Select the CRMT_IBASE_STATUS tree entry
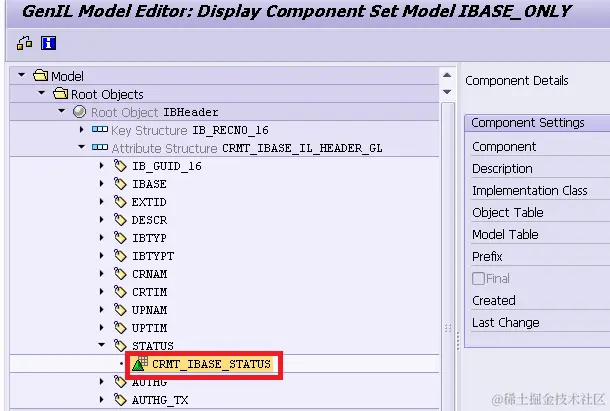Image resolution: width=610 pixels, height=411 pixels. click(211, 364)
